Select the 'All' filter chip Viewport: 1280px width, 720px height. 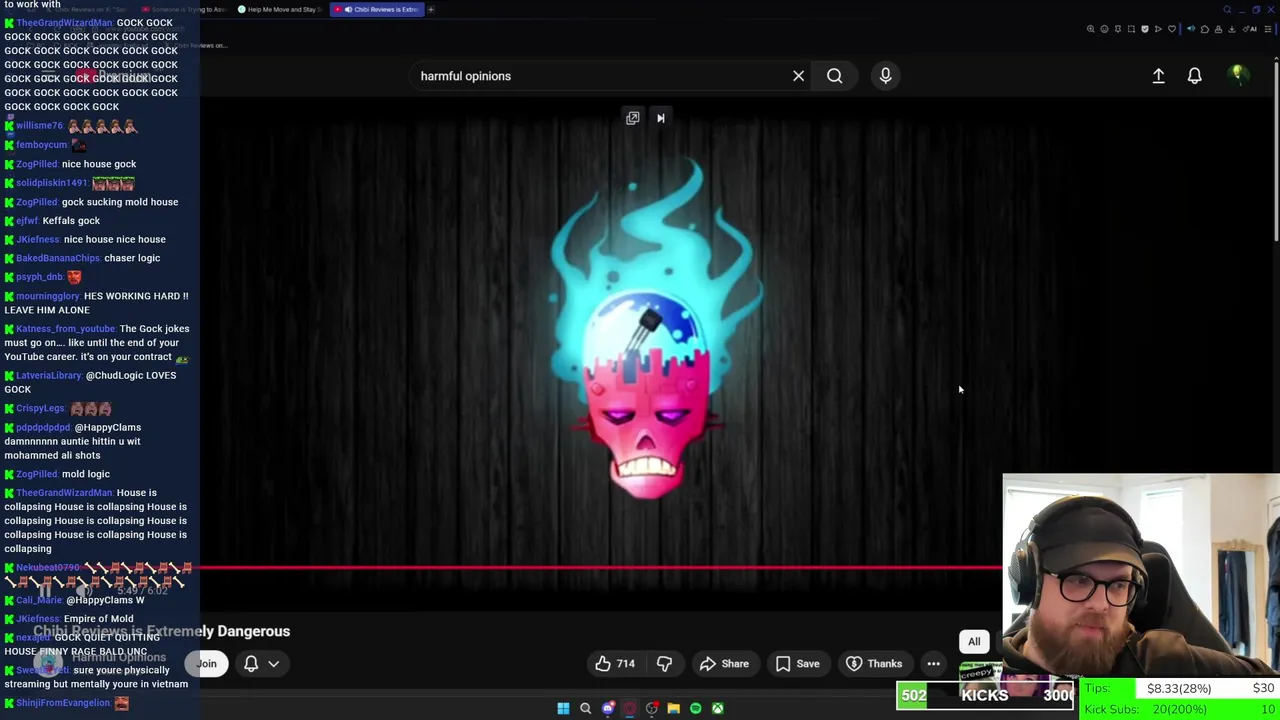(974, 641)
